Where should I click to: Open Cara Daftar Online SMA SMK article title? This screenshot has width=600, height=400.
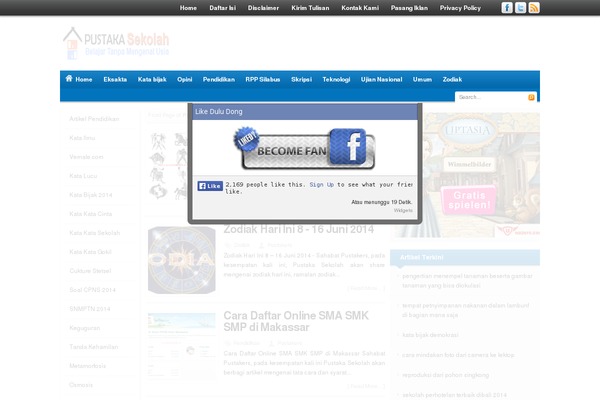296,321
